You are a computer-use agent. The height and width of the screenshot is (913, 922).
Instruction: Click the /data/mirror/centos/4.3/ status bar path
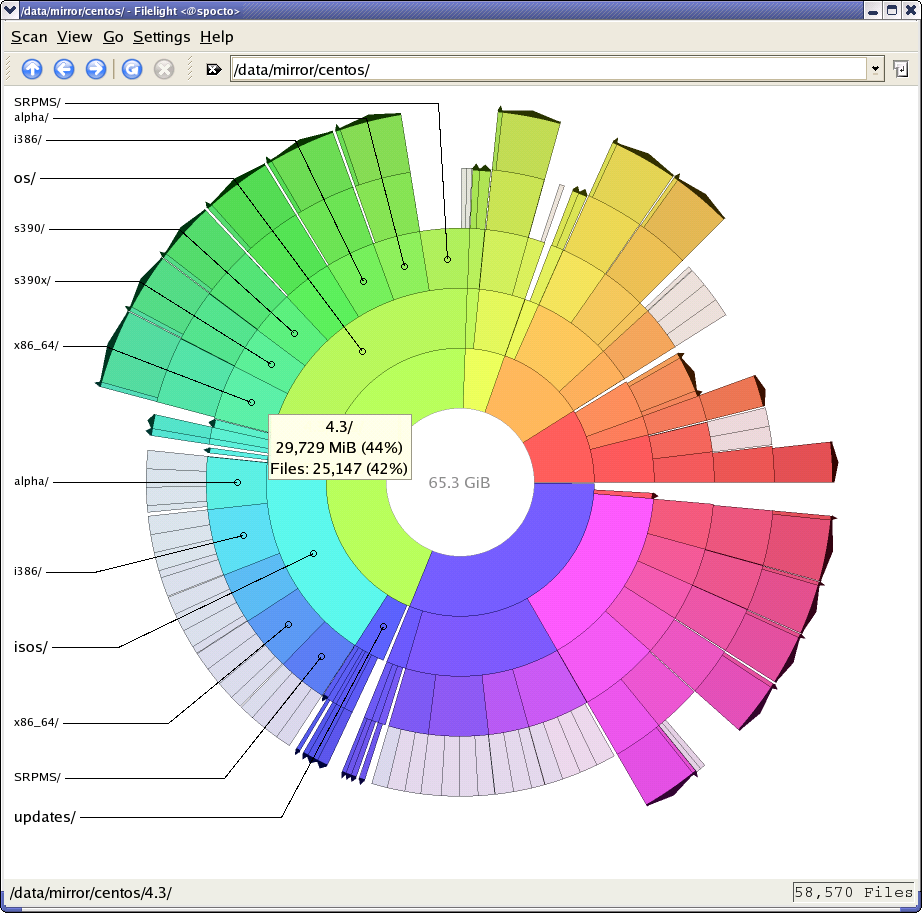click(x=91, y=892)
